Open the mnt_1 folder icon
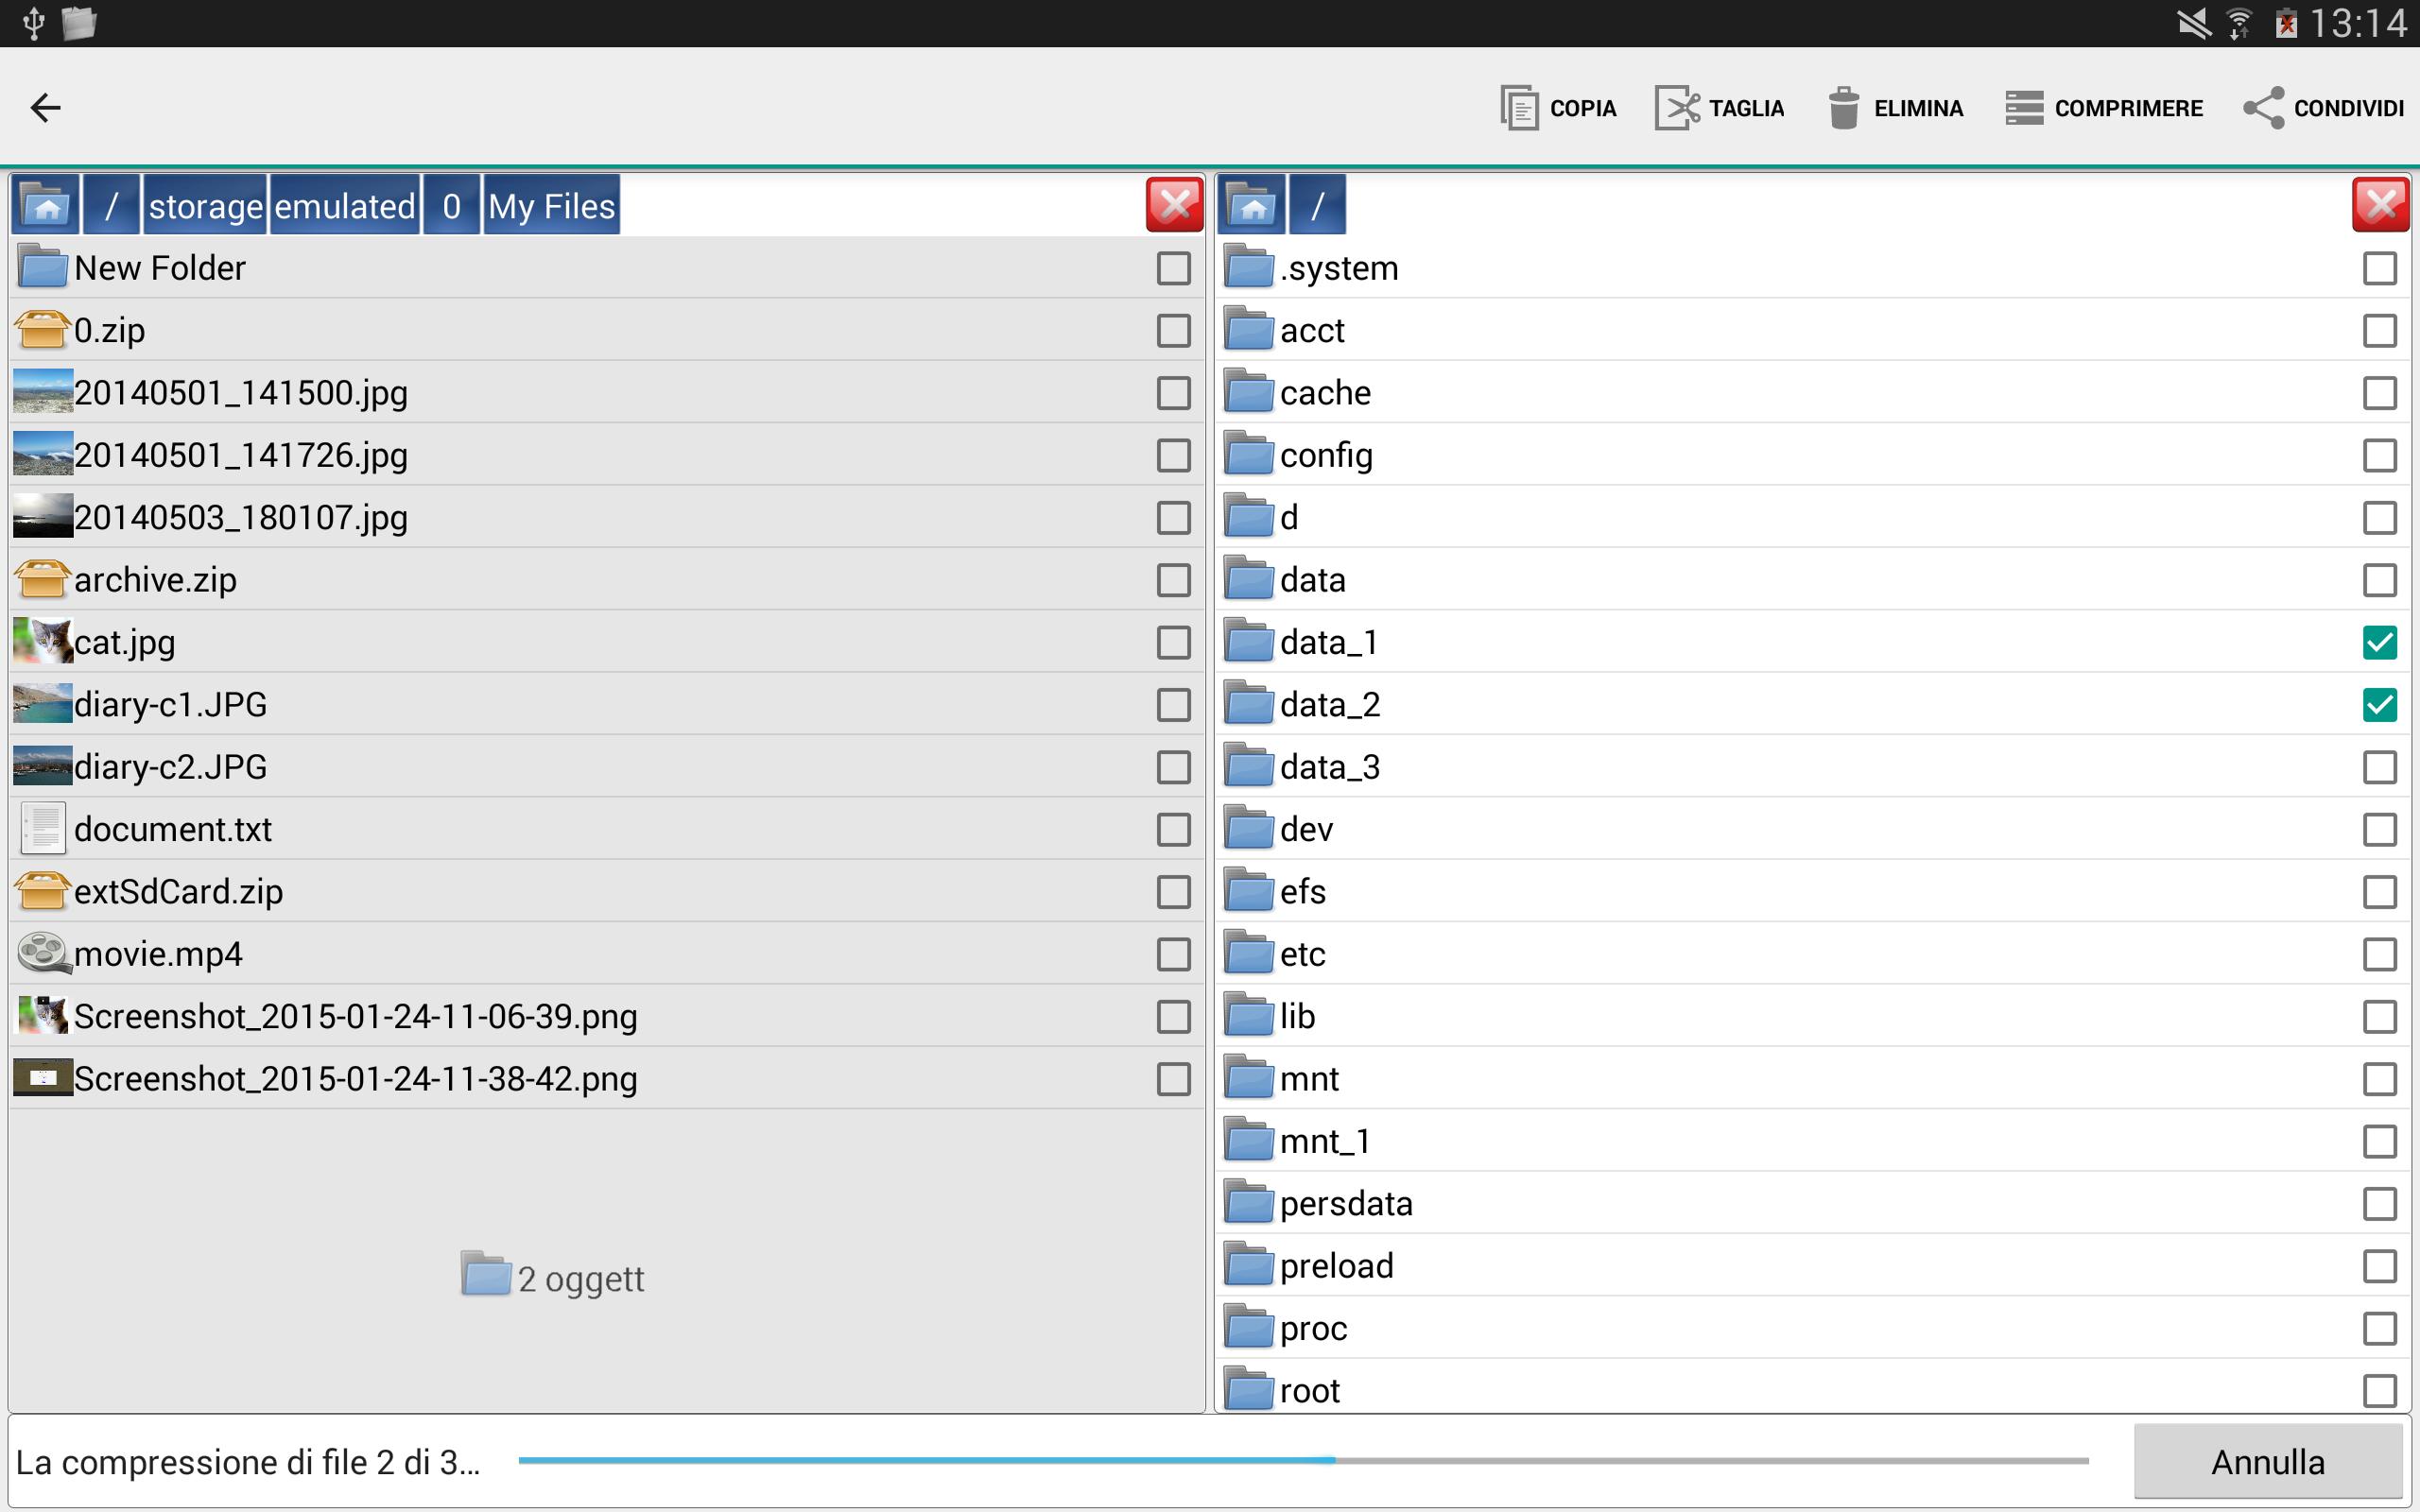This screenshot has height=1512, width=2420. 1249,1140
